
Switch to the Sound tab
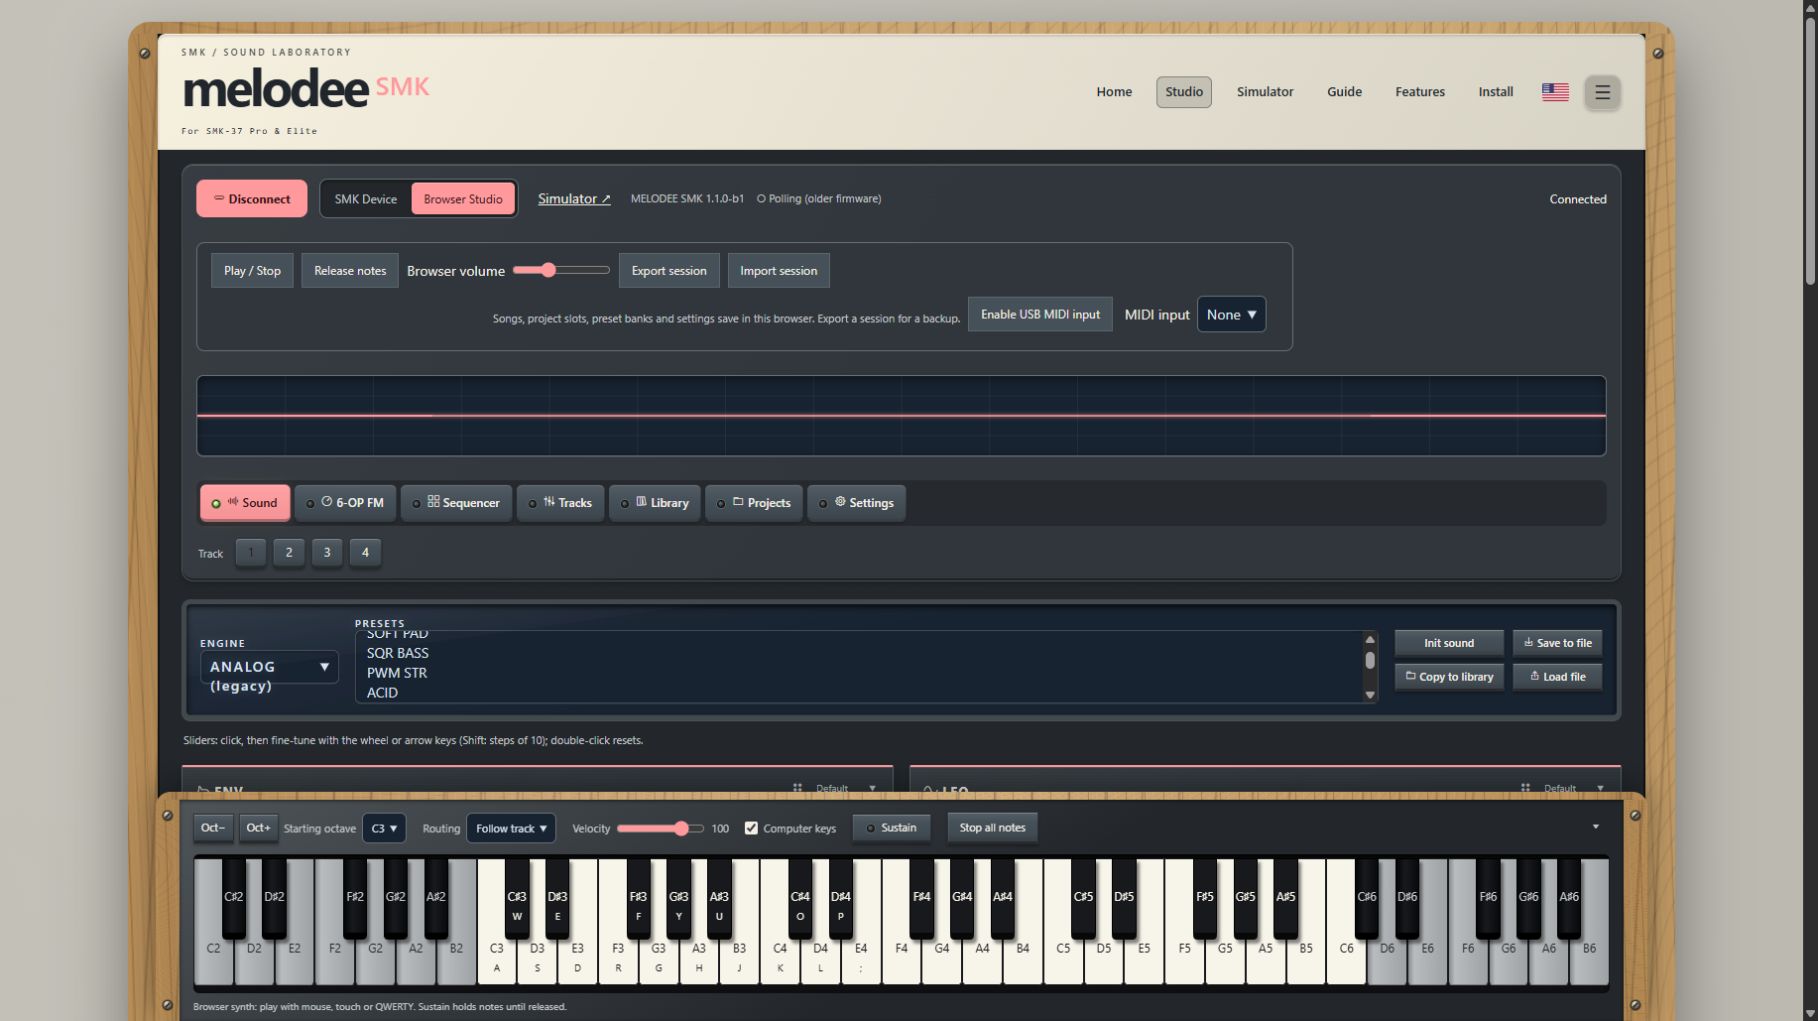[x=245, y=503]
